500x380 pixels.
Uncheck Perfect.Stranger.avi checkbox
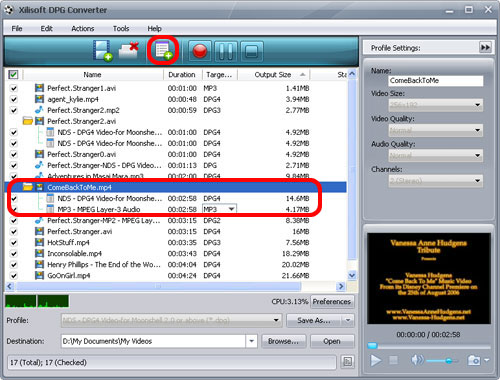[14, 231]
